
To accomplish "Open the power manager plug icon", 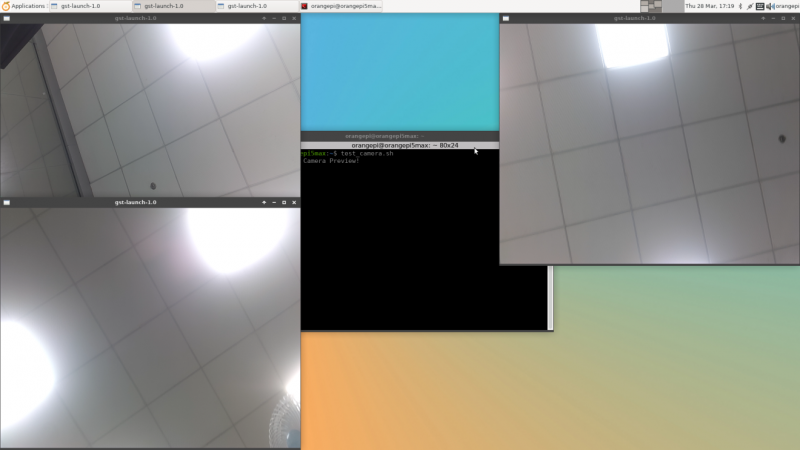I will [749, 6].
